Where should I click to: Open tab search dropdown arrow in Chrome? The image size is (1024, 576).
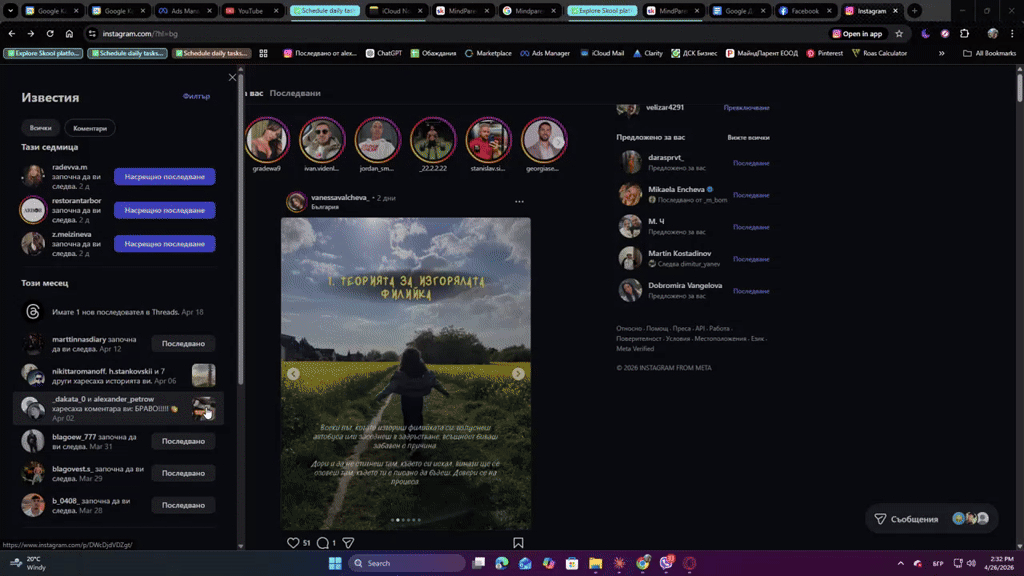click(10, 10)
